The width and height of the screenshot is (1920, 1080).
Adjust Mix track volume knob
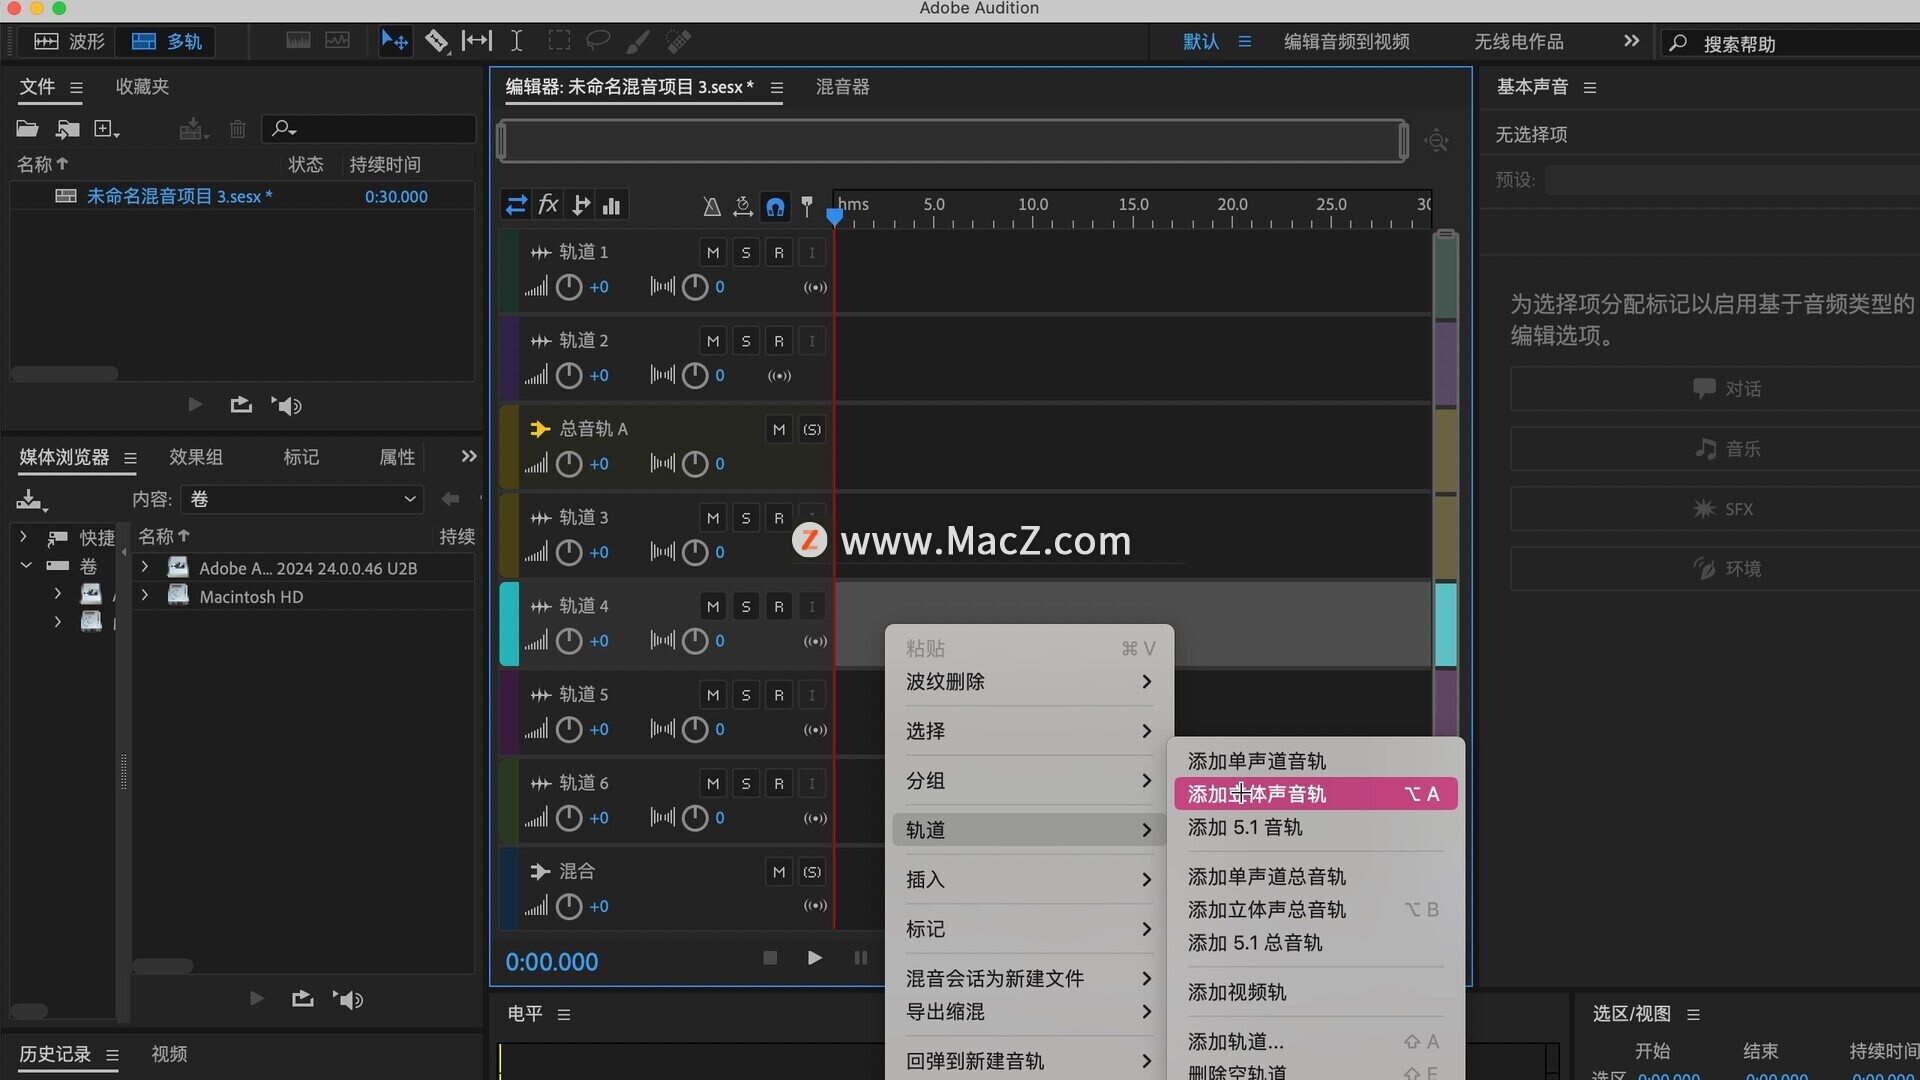569,907
